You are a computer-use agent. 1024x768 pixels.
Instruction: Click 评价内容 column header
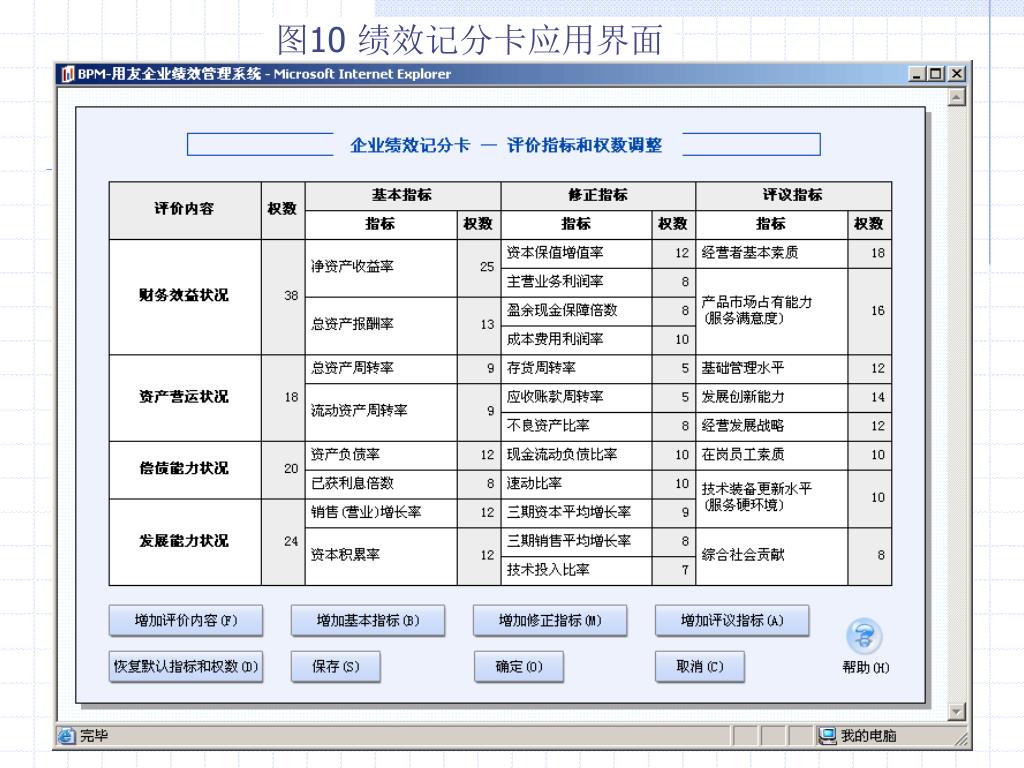click(x=185, y=210)
